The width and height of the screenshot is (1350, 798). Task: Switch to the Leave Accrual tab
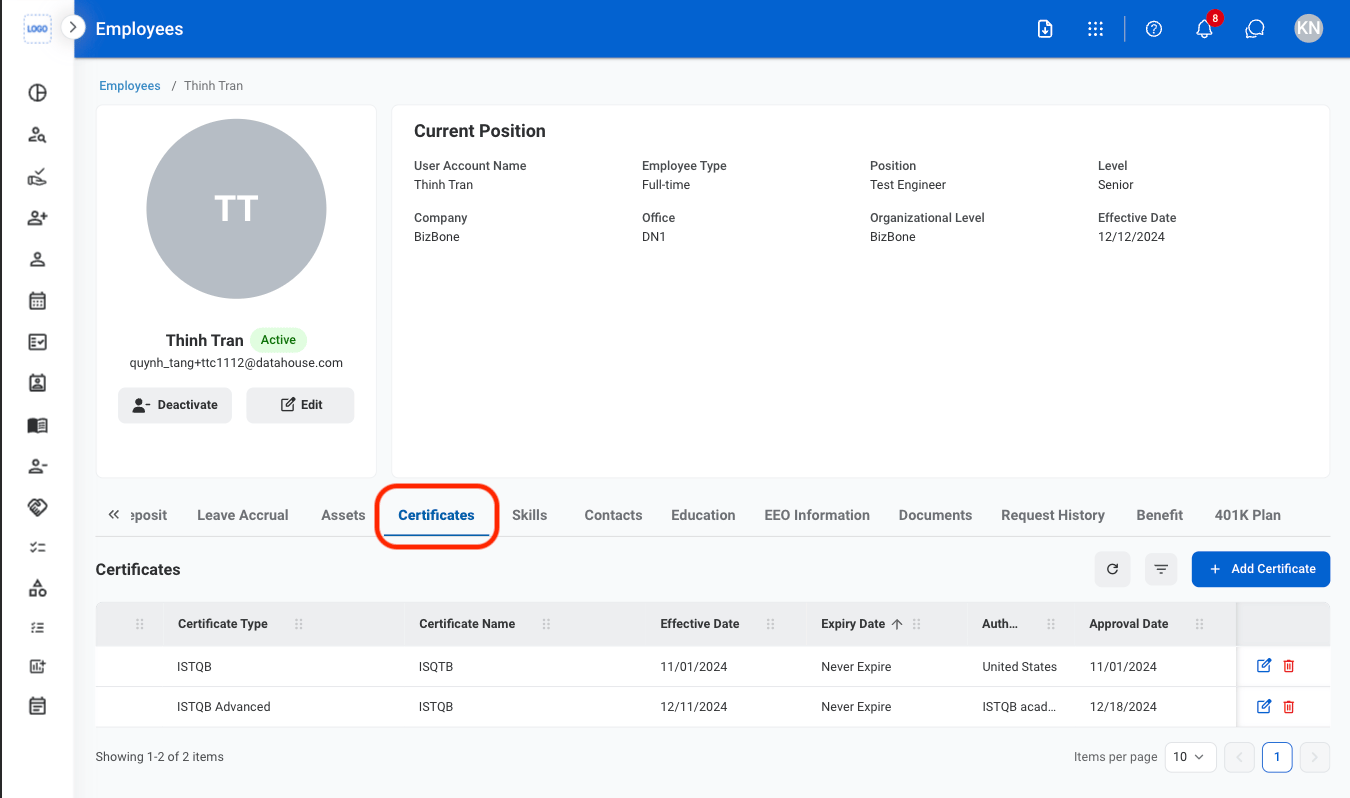tap(243, 515)
